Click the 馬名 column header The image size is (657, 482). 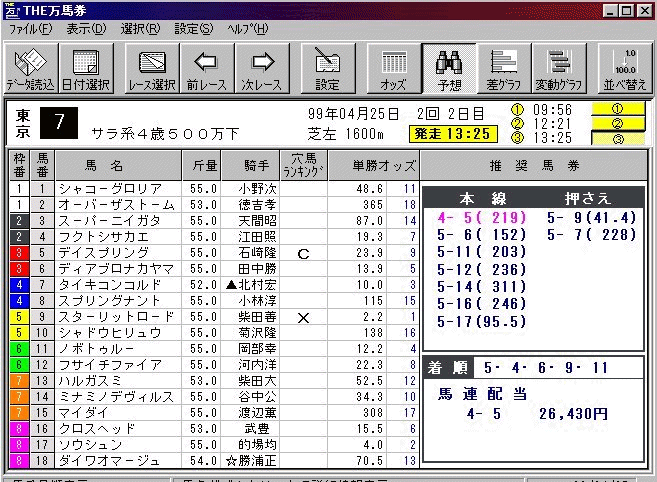(x=118, y=165)
